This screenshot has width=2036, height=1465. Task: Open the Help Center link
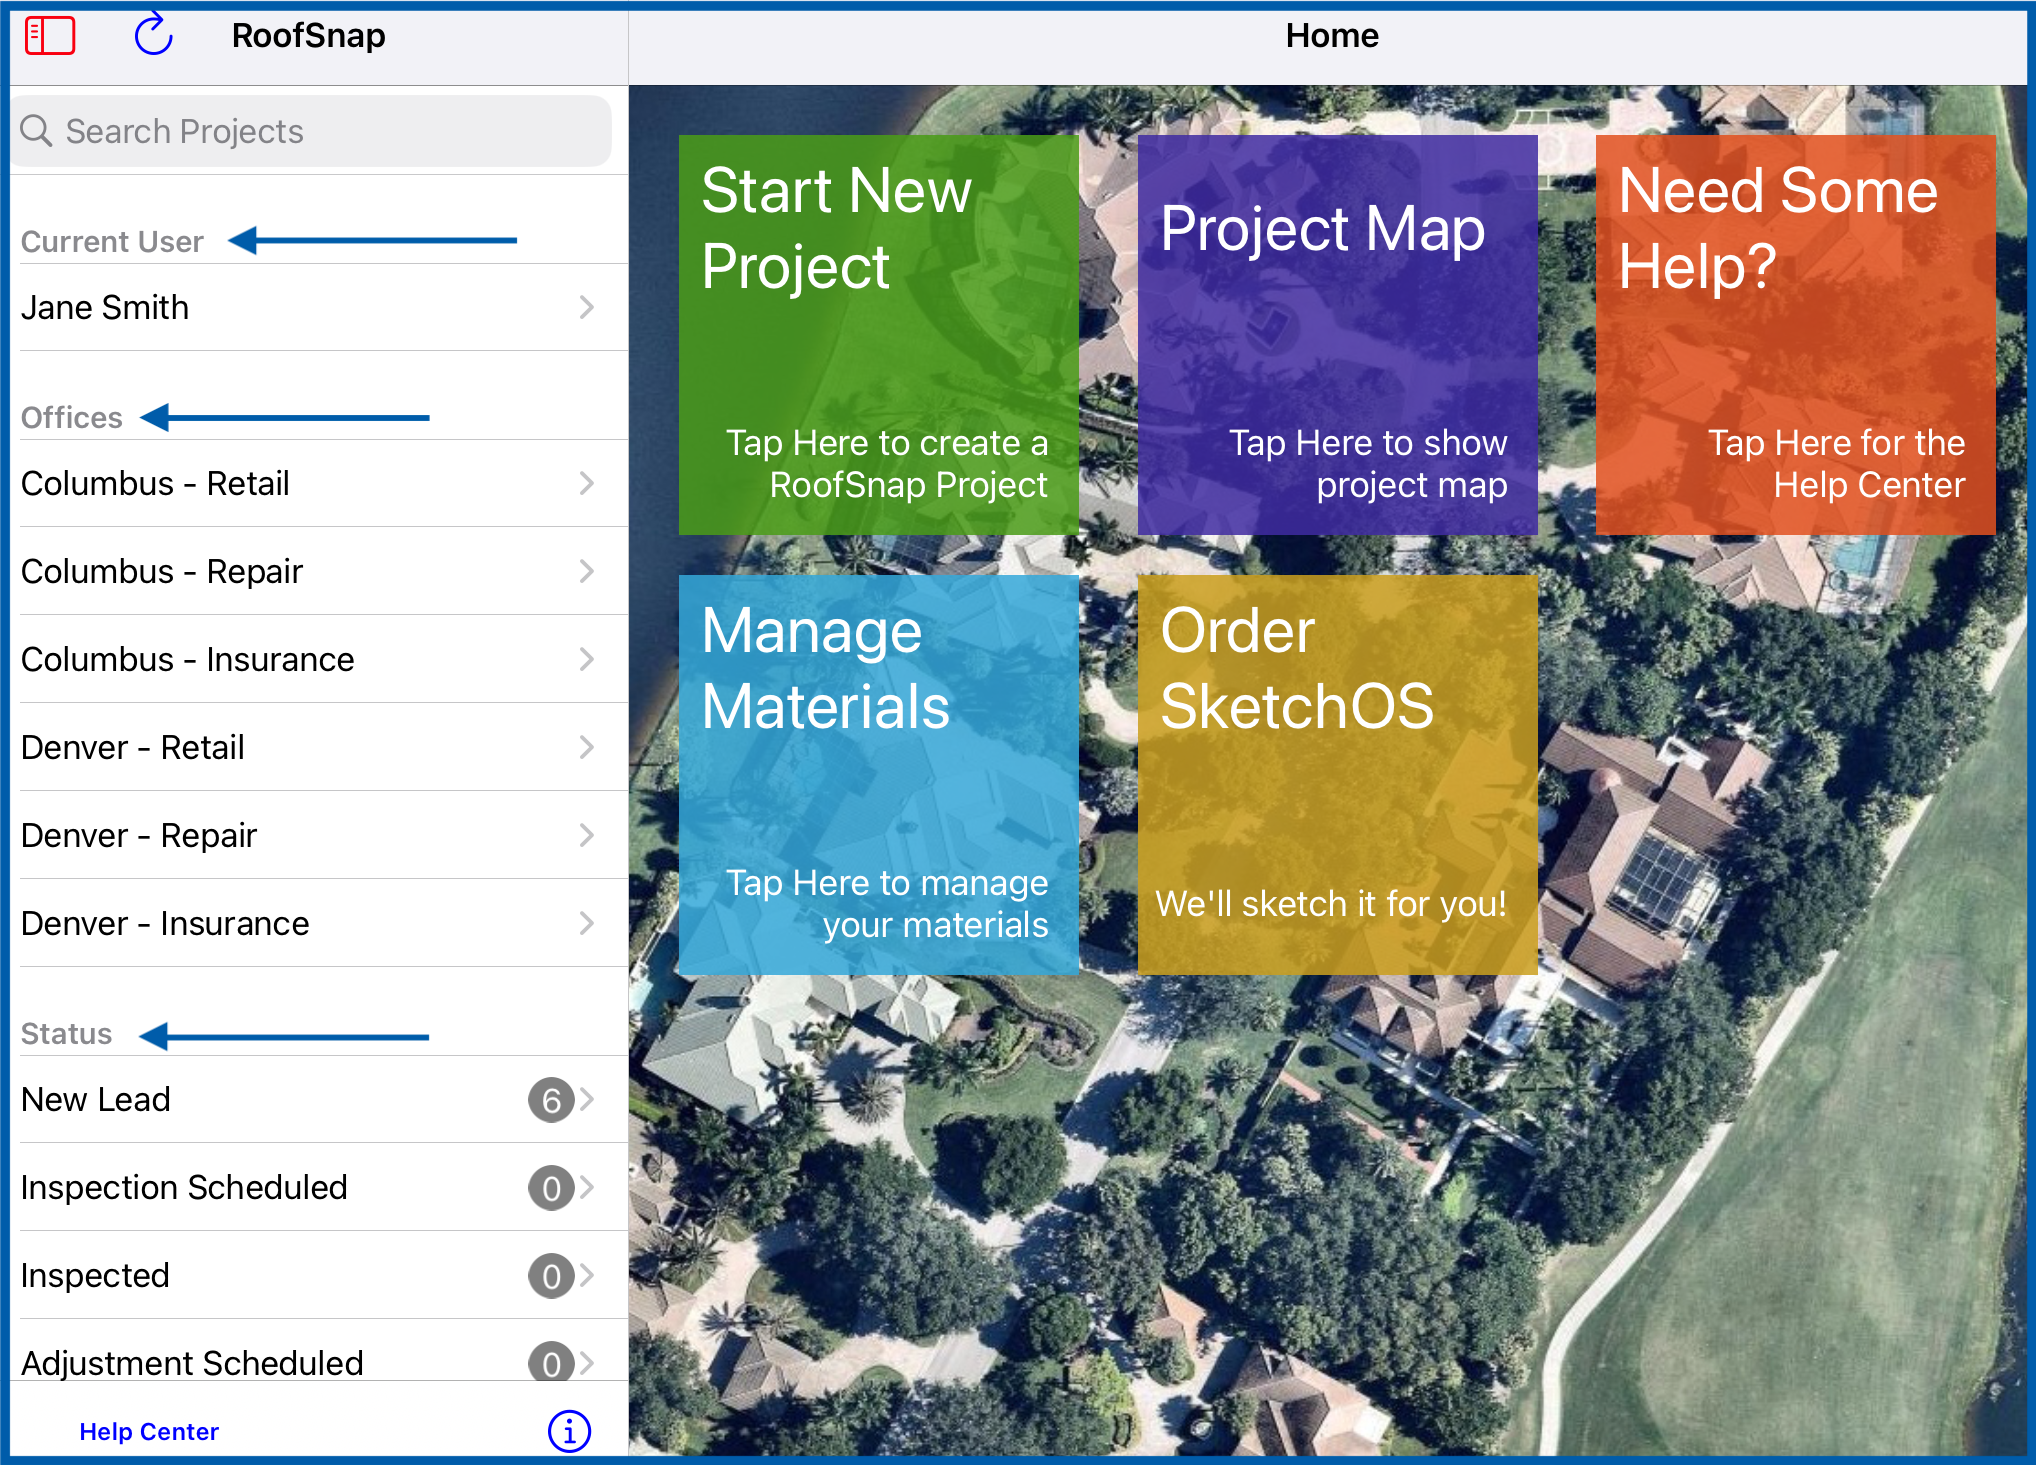tap(149, 1431)
